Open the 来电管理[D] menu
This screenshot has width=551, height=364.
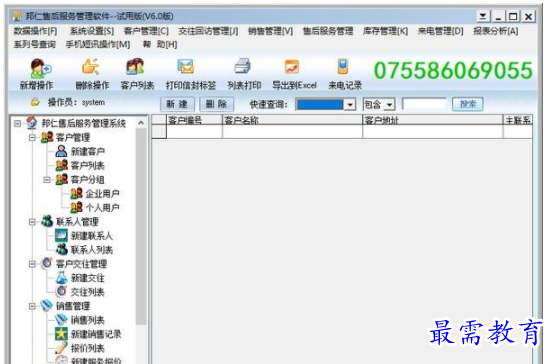click(440, 31)
